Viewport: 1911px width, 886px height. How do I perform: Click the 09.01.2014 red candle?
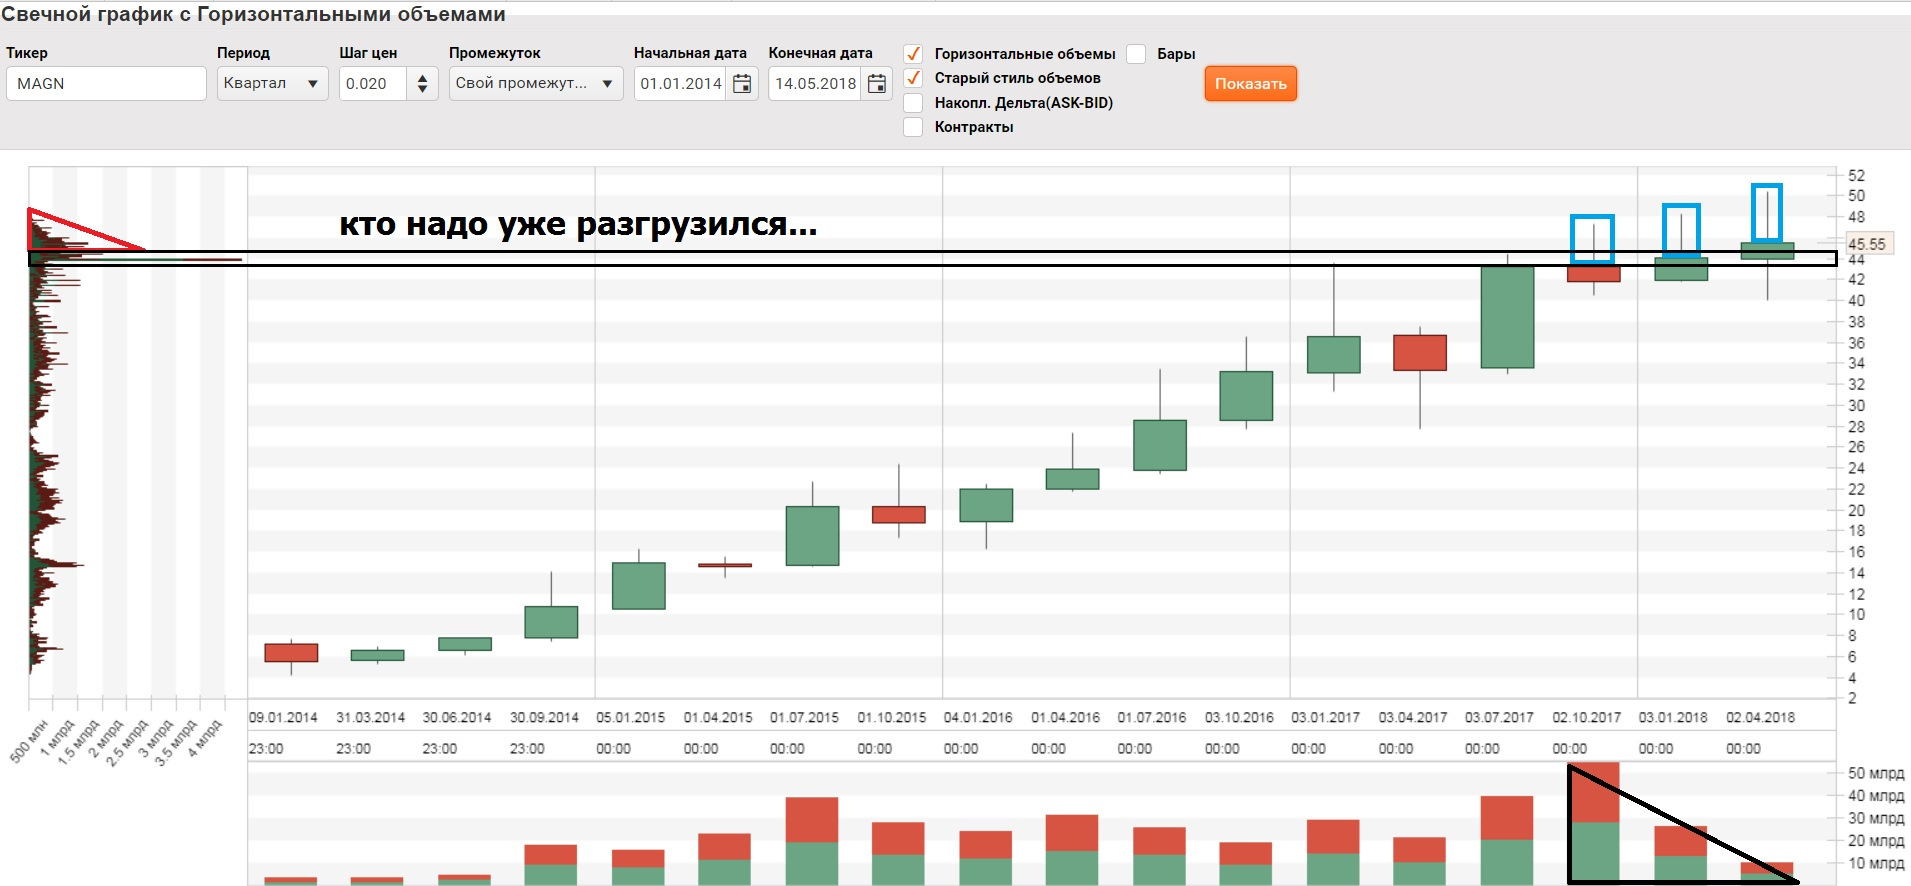click(291, 653)
